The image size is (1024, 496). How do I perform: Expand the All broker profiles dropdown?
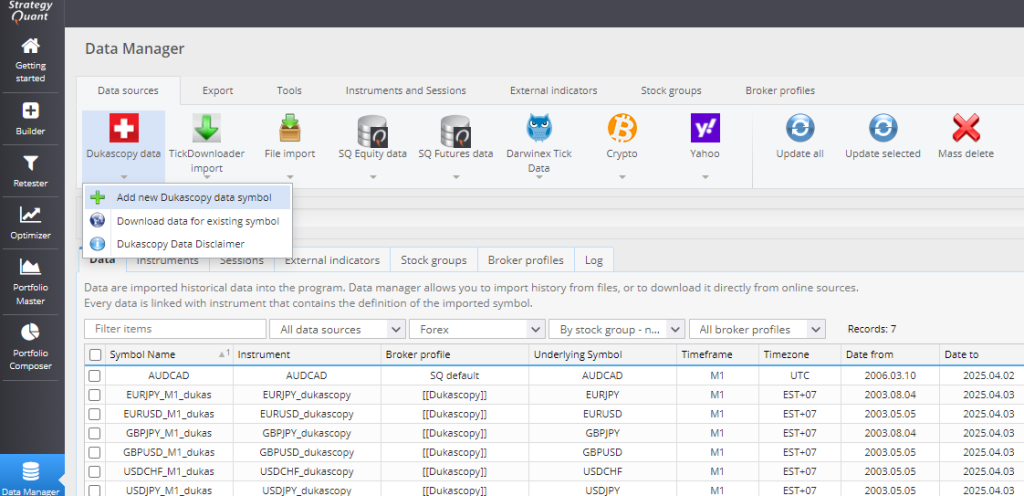(757, 329)
